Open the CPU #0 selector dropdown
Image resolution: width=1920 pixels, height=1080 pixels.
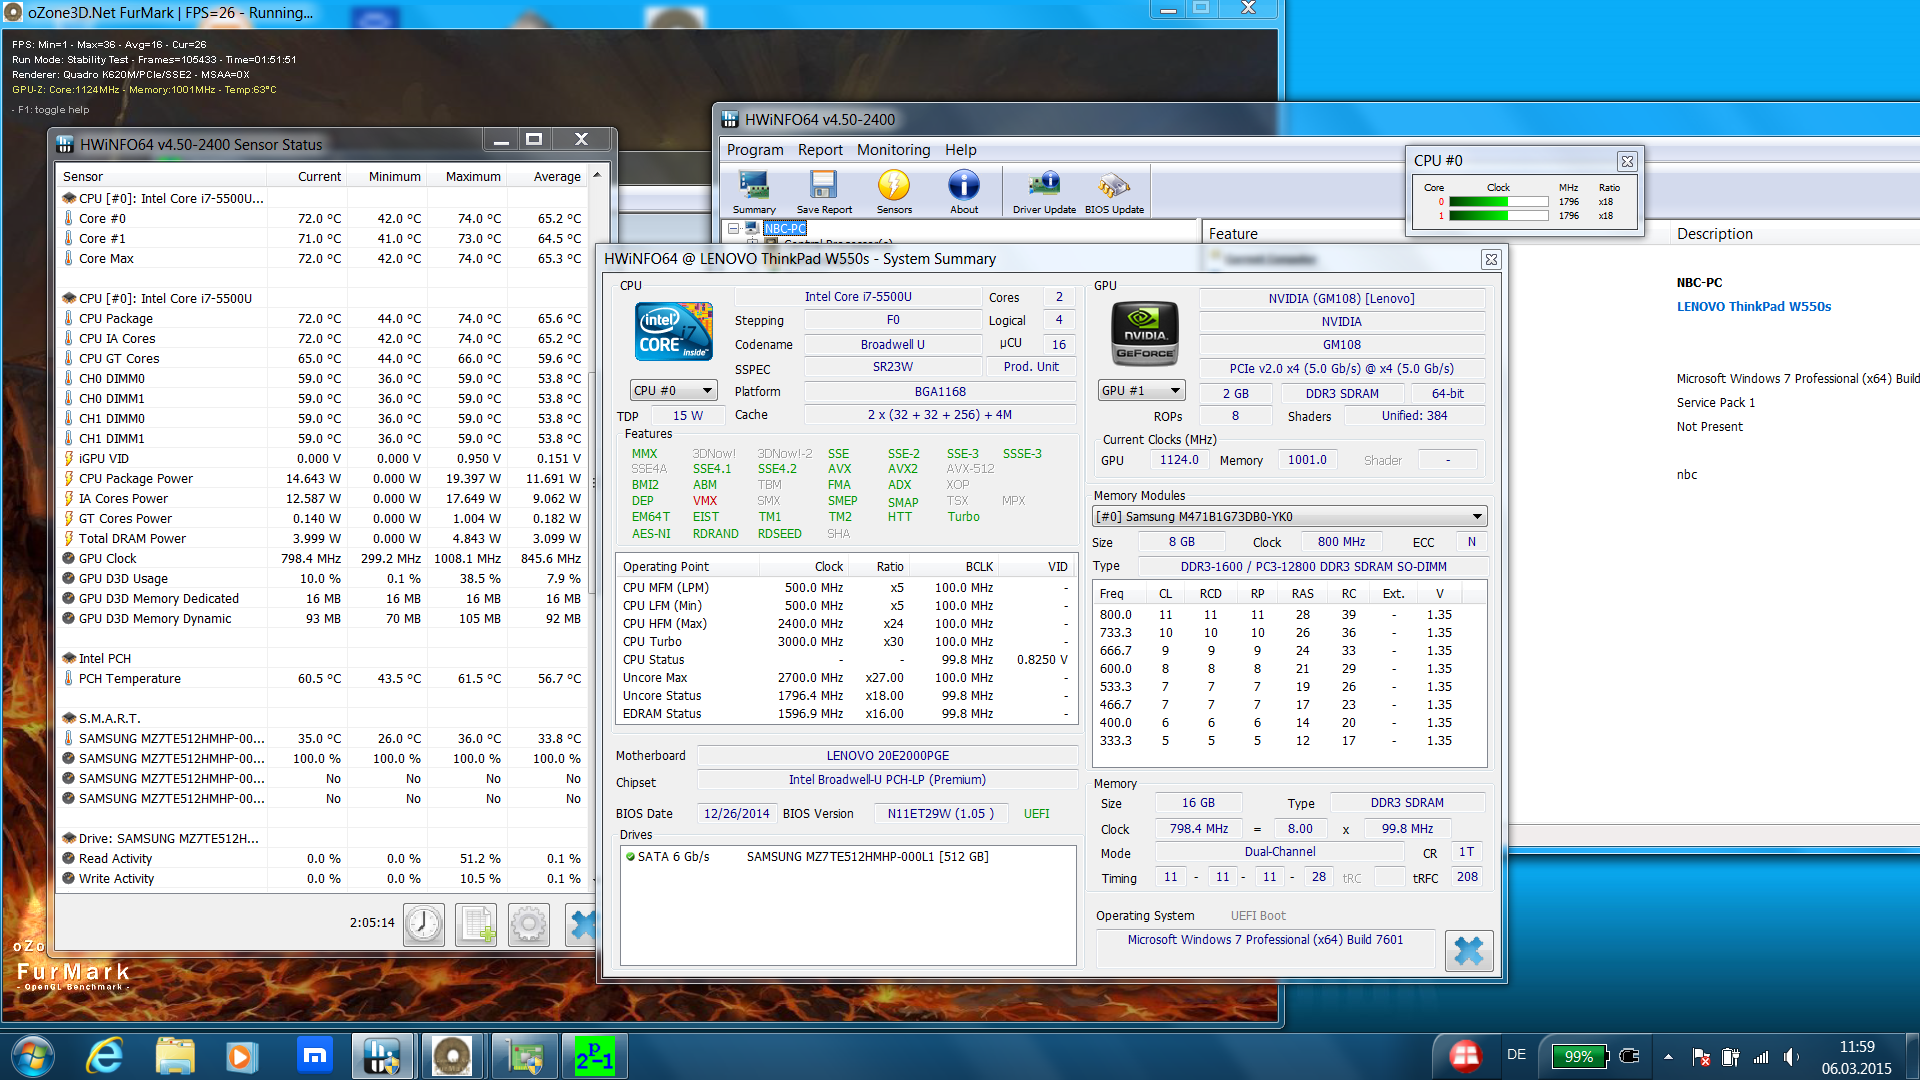673,391
